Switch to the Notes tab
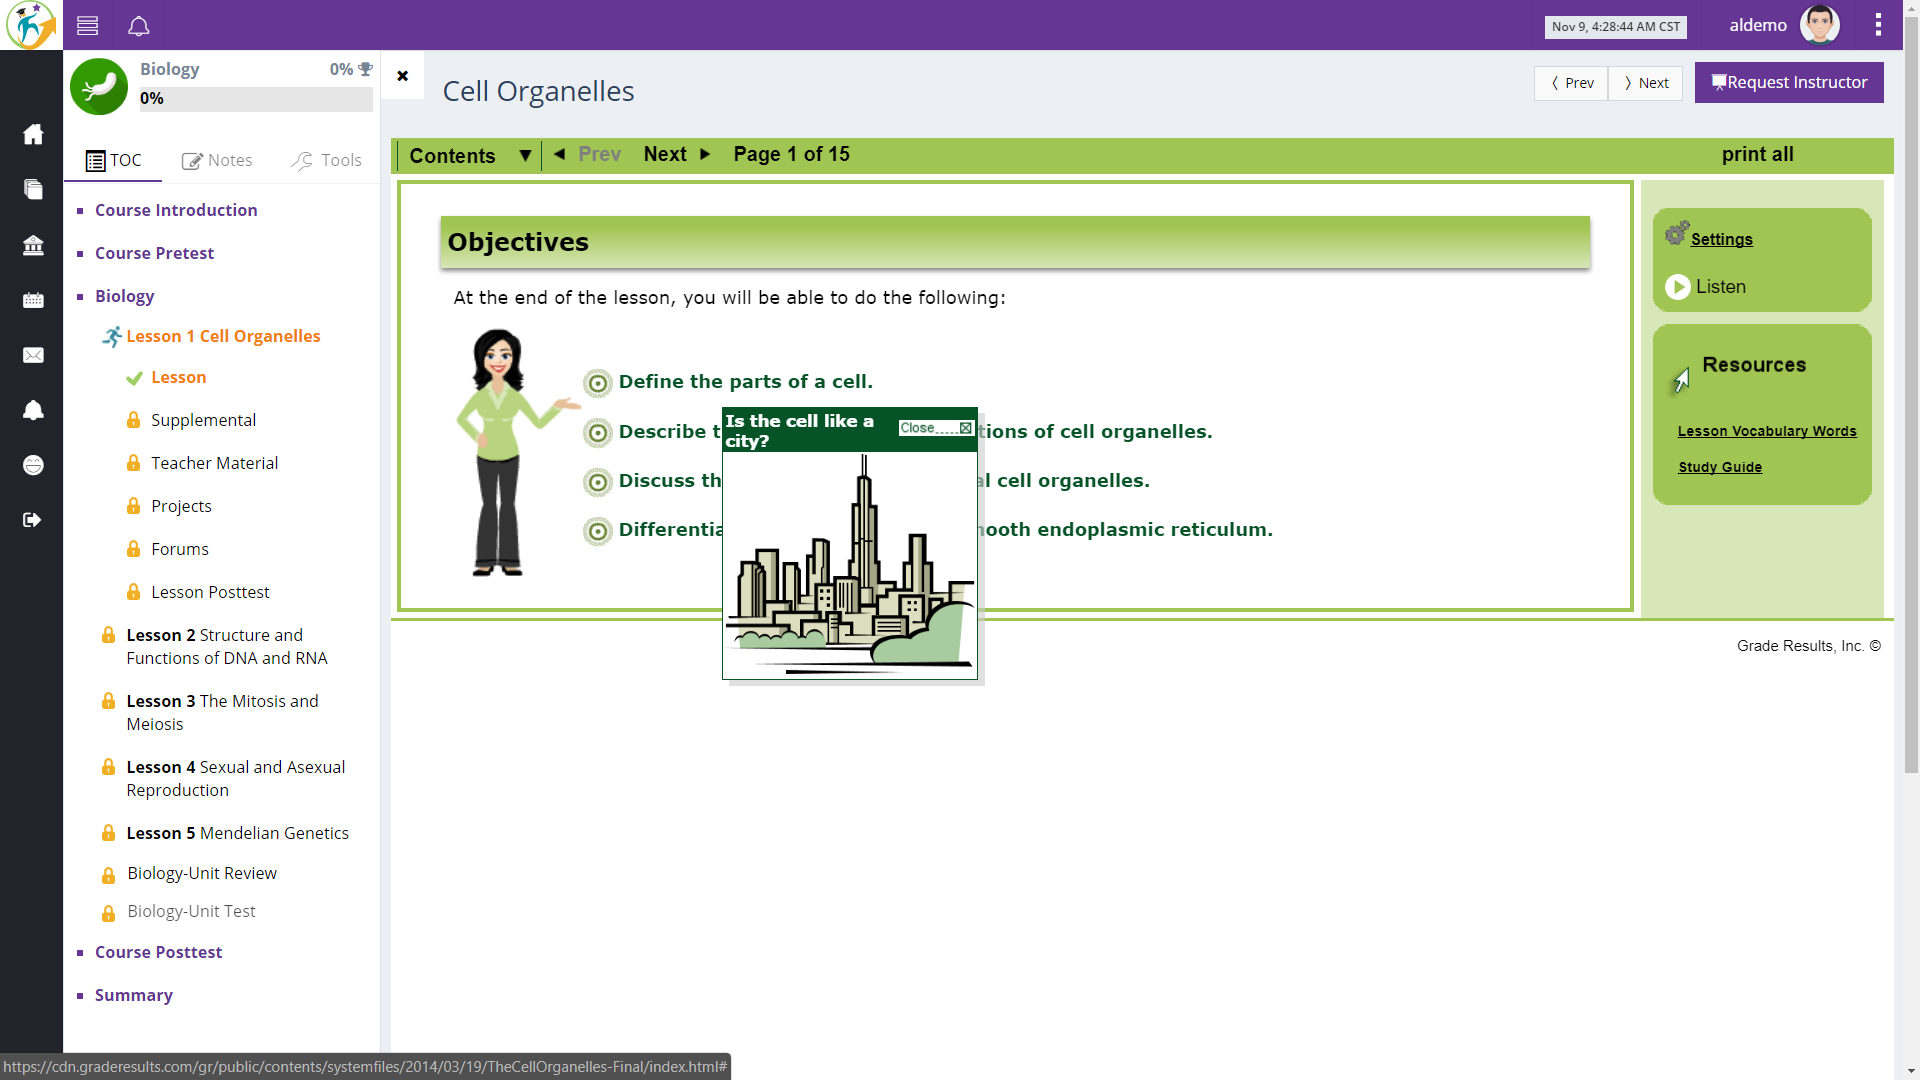The image size is (1920, 1080). 217,160
